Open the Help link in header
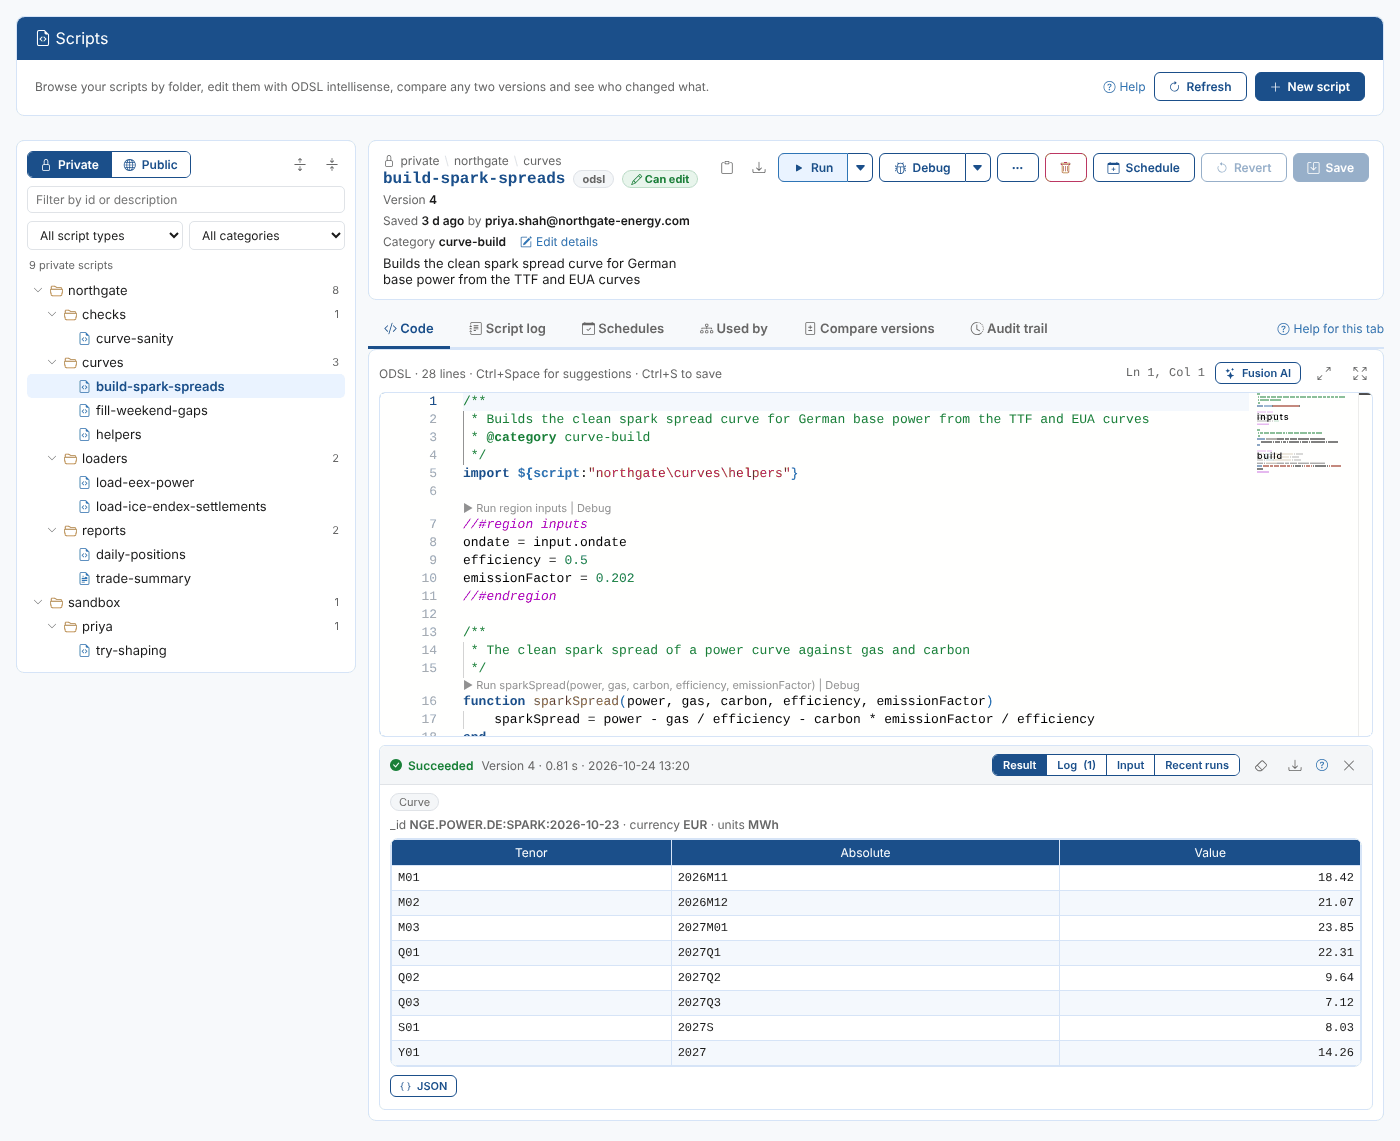Image resolution: width=1400 pixels, height=1141 pixels. 1124,87
